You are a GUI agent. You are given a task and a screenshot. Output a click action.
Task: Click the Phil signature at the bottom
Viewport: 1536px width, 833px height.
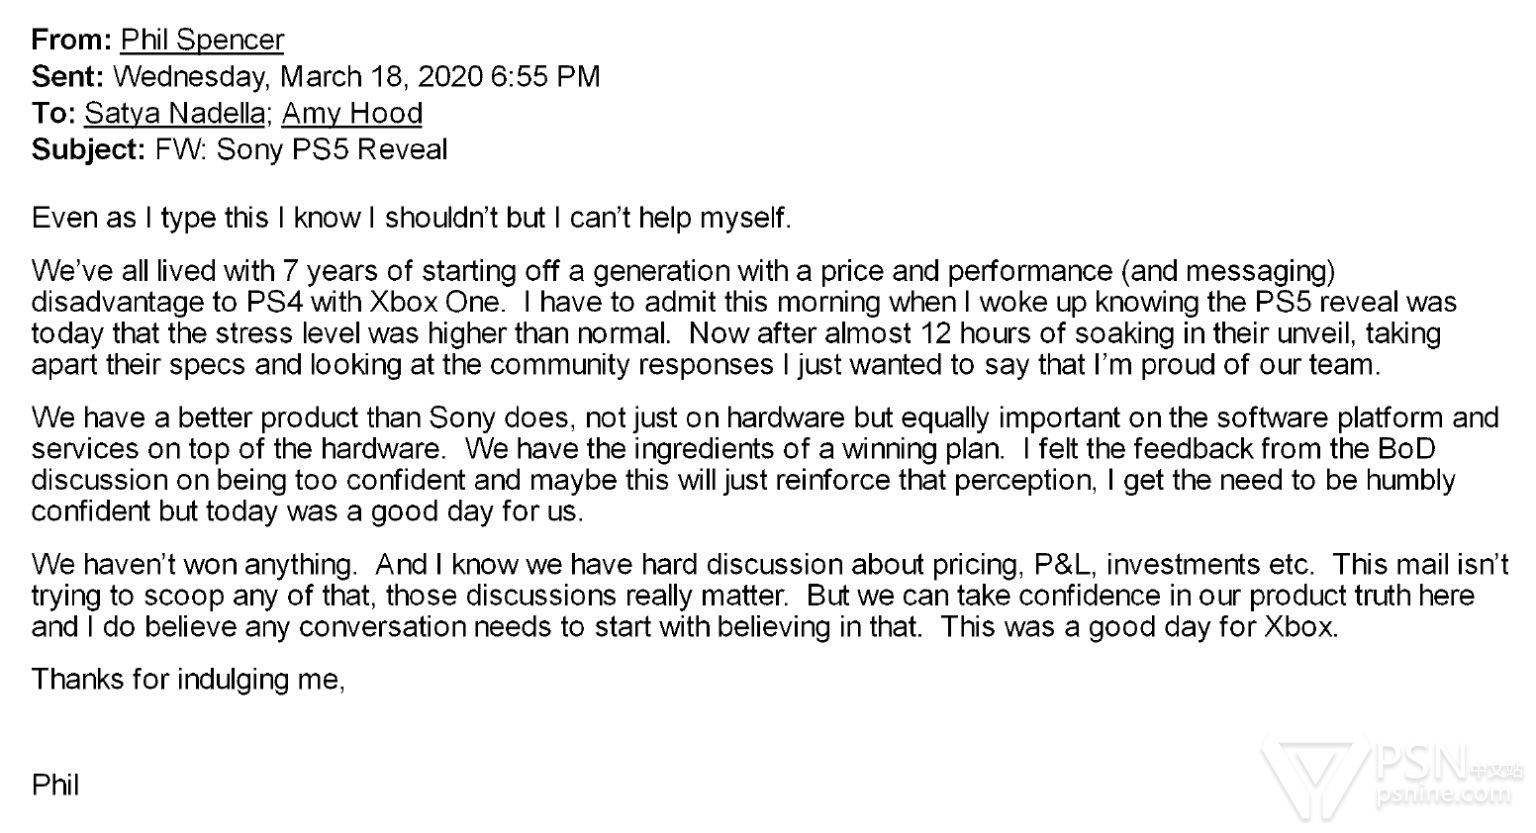(x=55, y=785)
